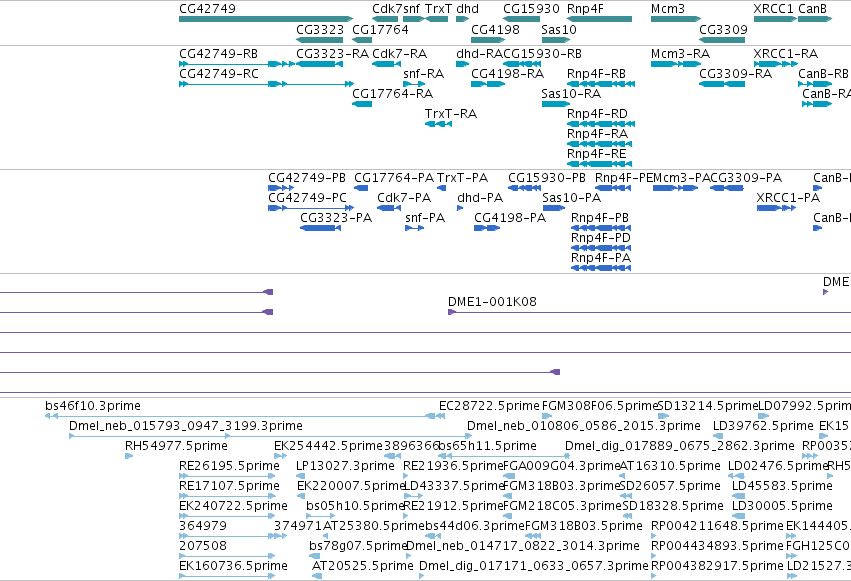Screen dimensions: 851x581
Task: Select the CG42749 gene bar
Action: (x=266, y=19)
